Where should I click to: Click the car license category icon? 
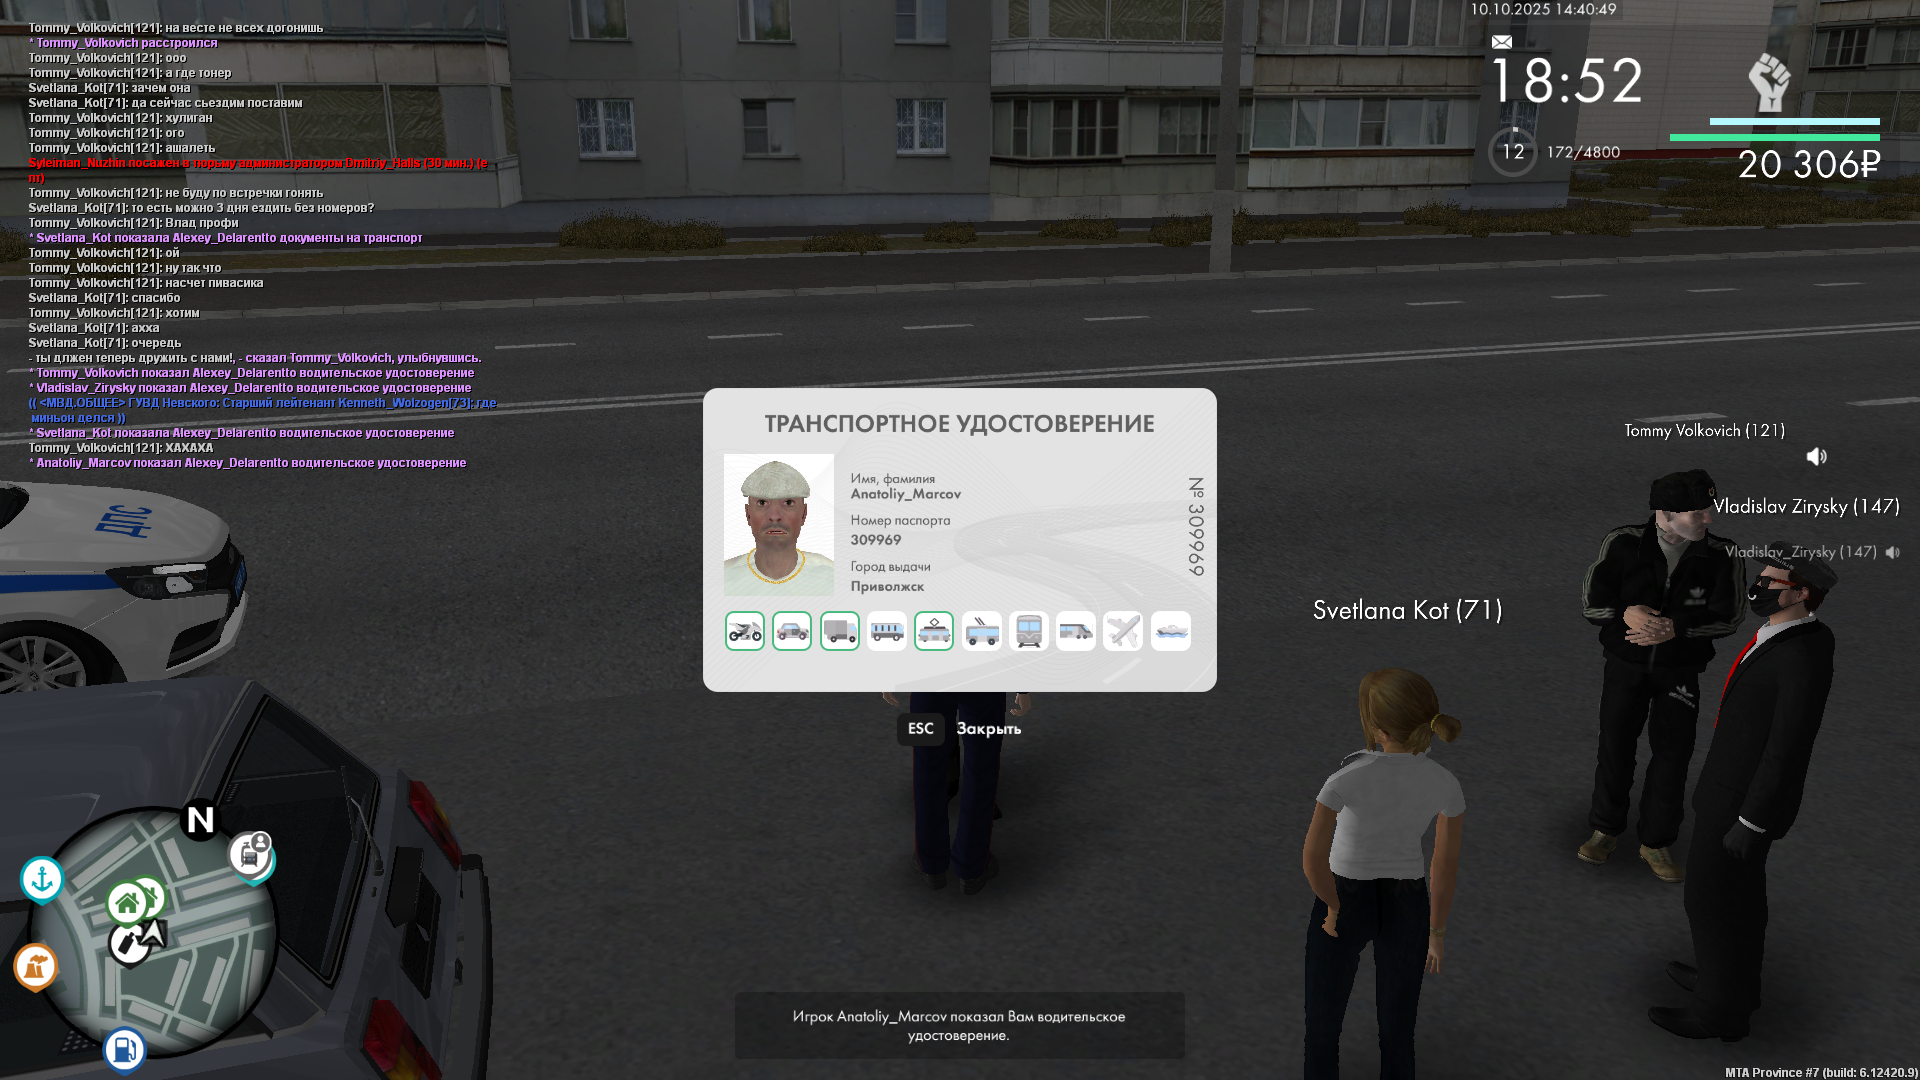click(x=792, y=631)
